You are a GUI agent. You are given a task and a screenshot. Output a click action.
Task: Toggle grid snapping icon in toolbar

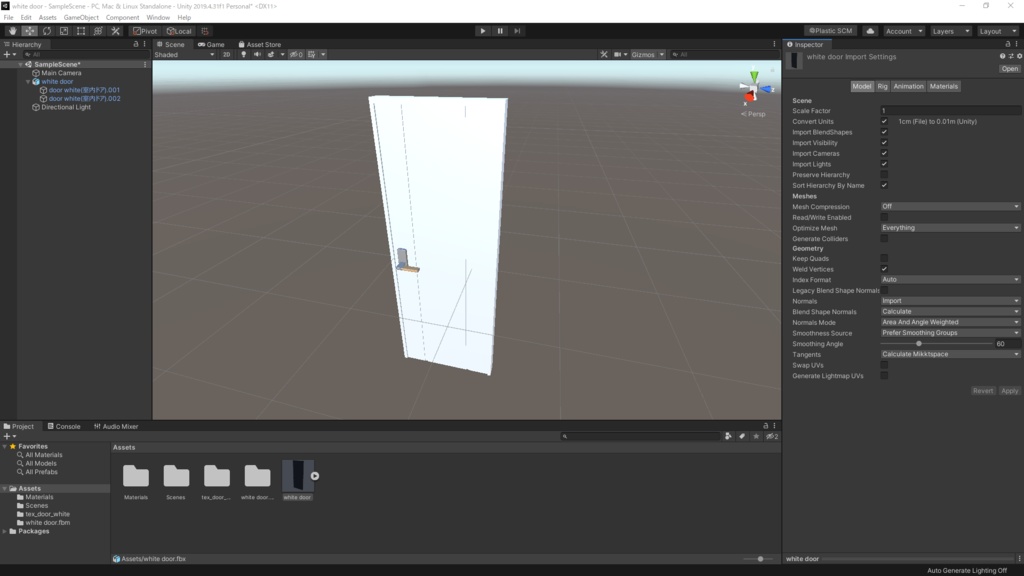coord(204,31)
